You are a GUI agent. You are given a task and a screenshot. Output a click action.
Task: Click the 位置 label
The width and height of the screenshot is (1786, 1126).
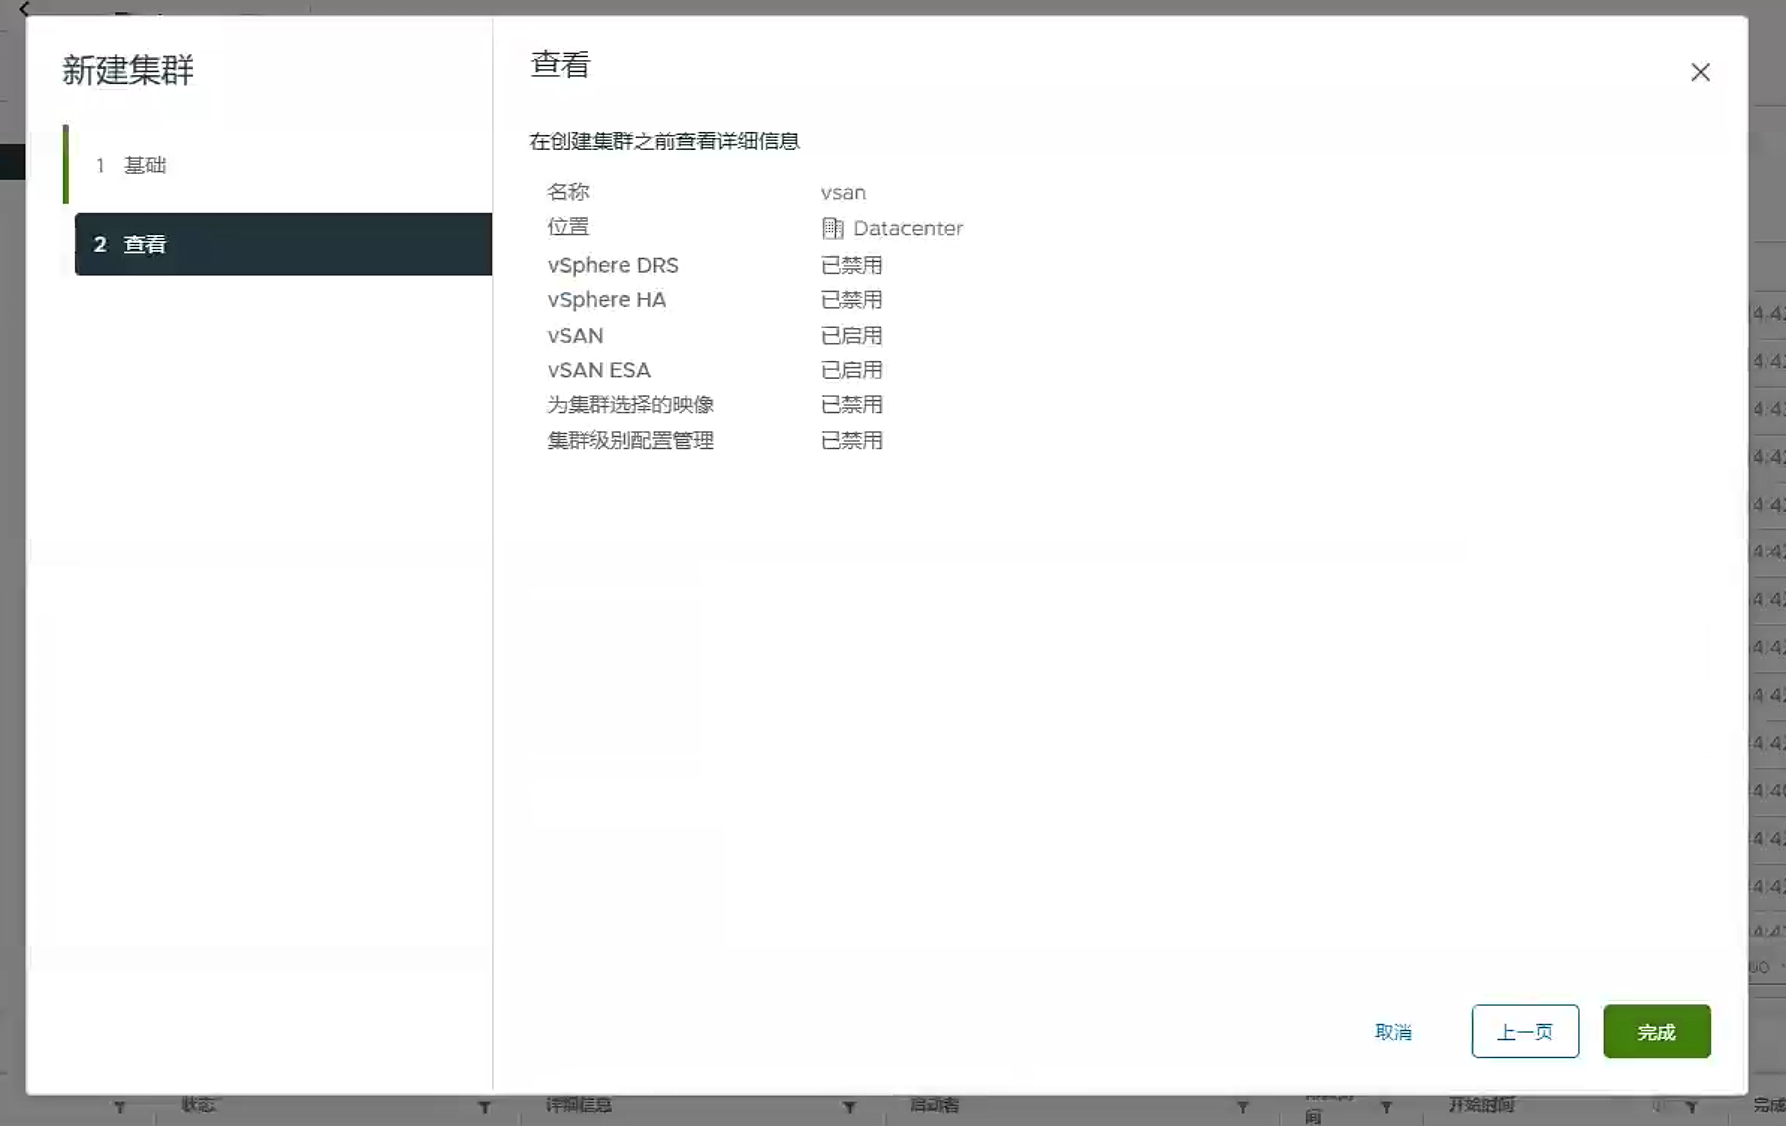(x=568, y=227)
